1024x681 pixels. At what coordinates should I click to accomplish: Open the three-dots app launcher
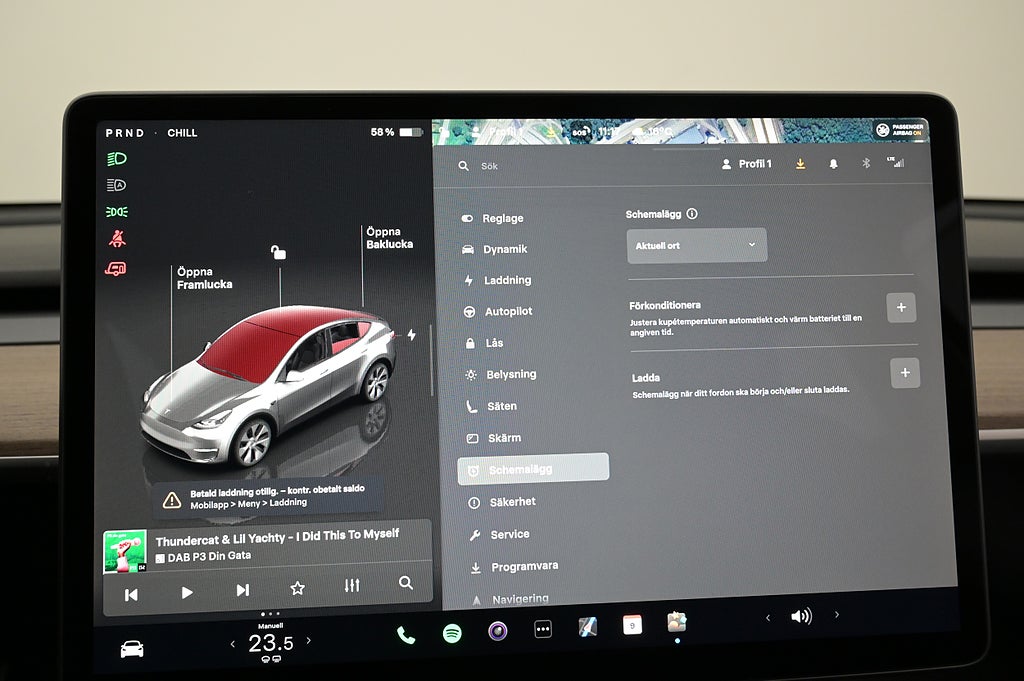point(543,630)
